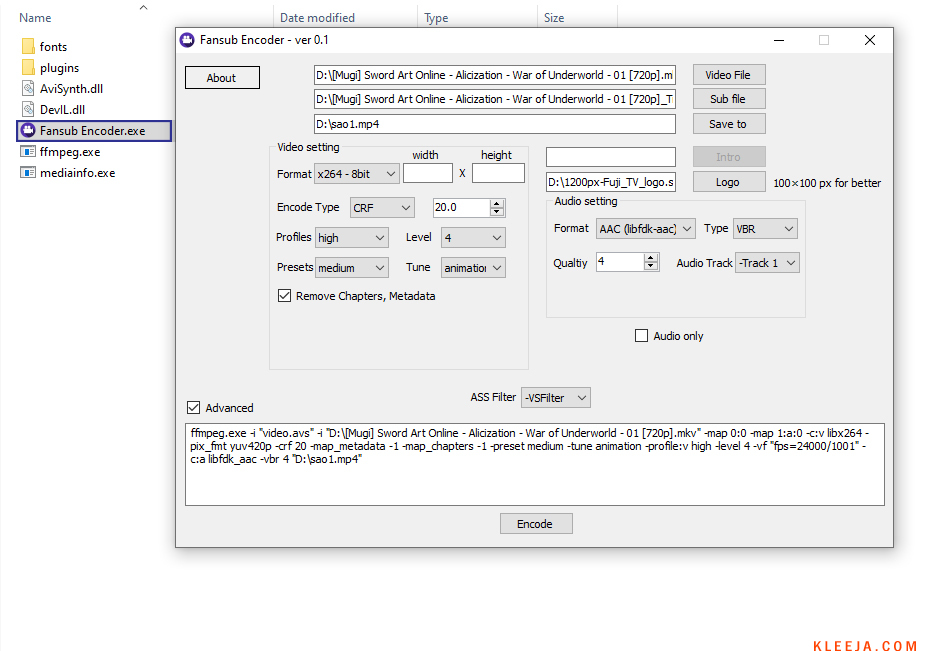This screenshot has height=651, width=931.
Task: Open the ASS Filter VSFilter dropdown
Action: [x=556, y=398]
